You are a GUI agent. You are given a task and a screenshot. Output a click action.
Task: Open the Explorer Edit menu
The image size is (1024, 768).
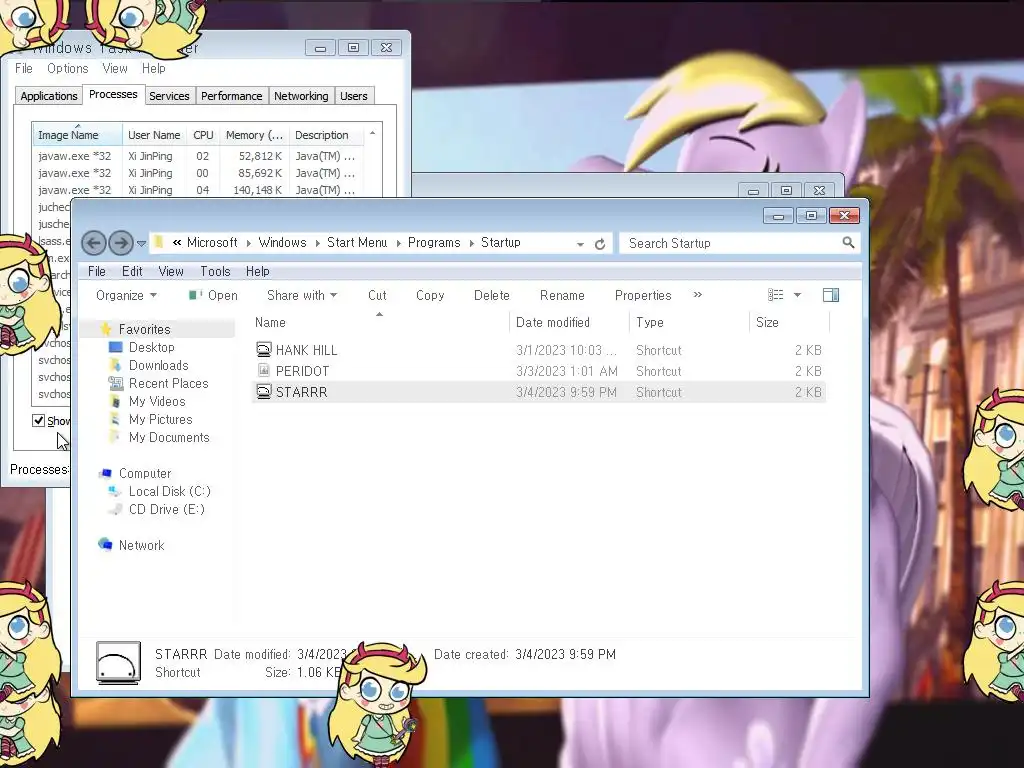click(x=132, y=271)
